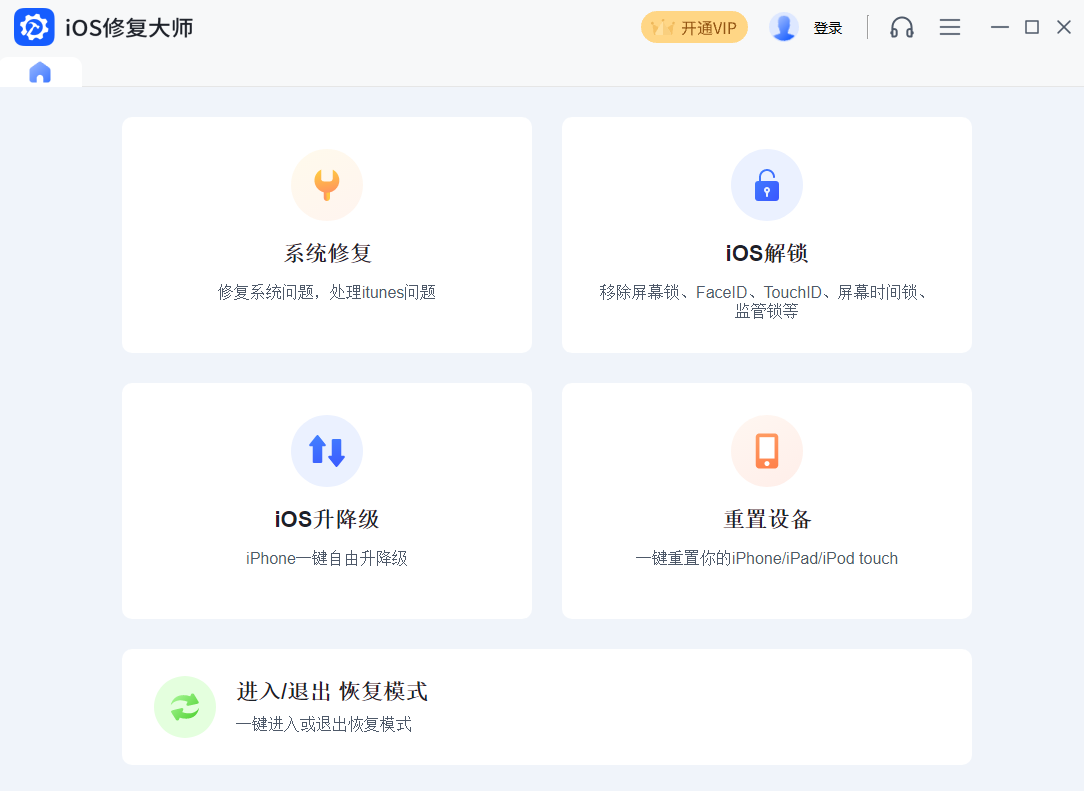This screenshot has width=1084, height=791.
Task: Open the iOS升降级 title
Action: pos(327,519)
